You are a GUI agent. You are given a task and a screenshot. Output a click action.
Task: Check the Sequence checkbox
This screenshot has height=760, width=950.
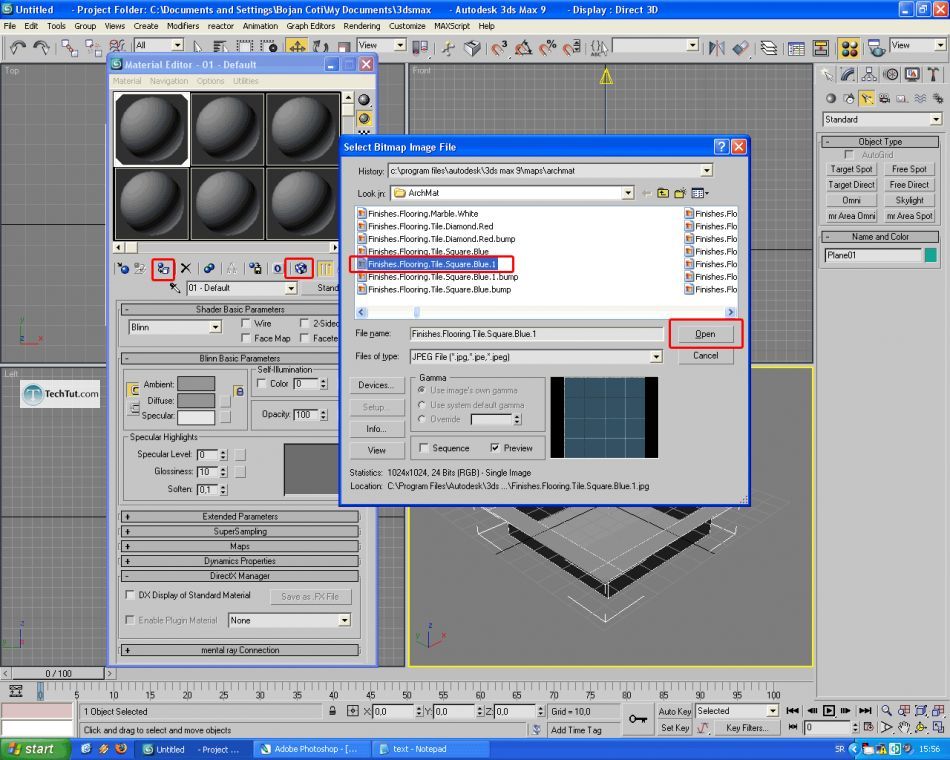click(x=424, y=448)
